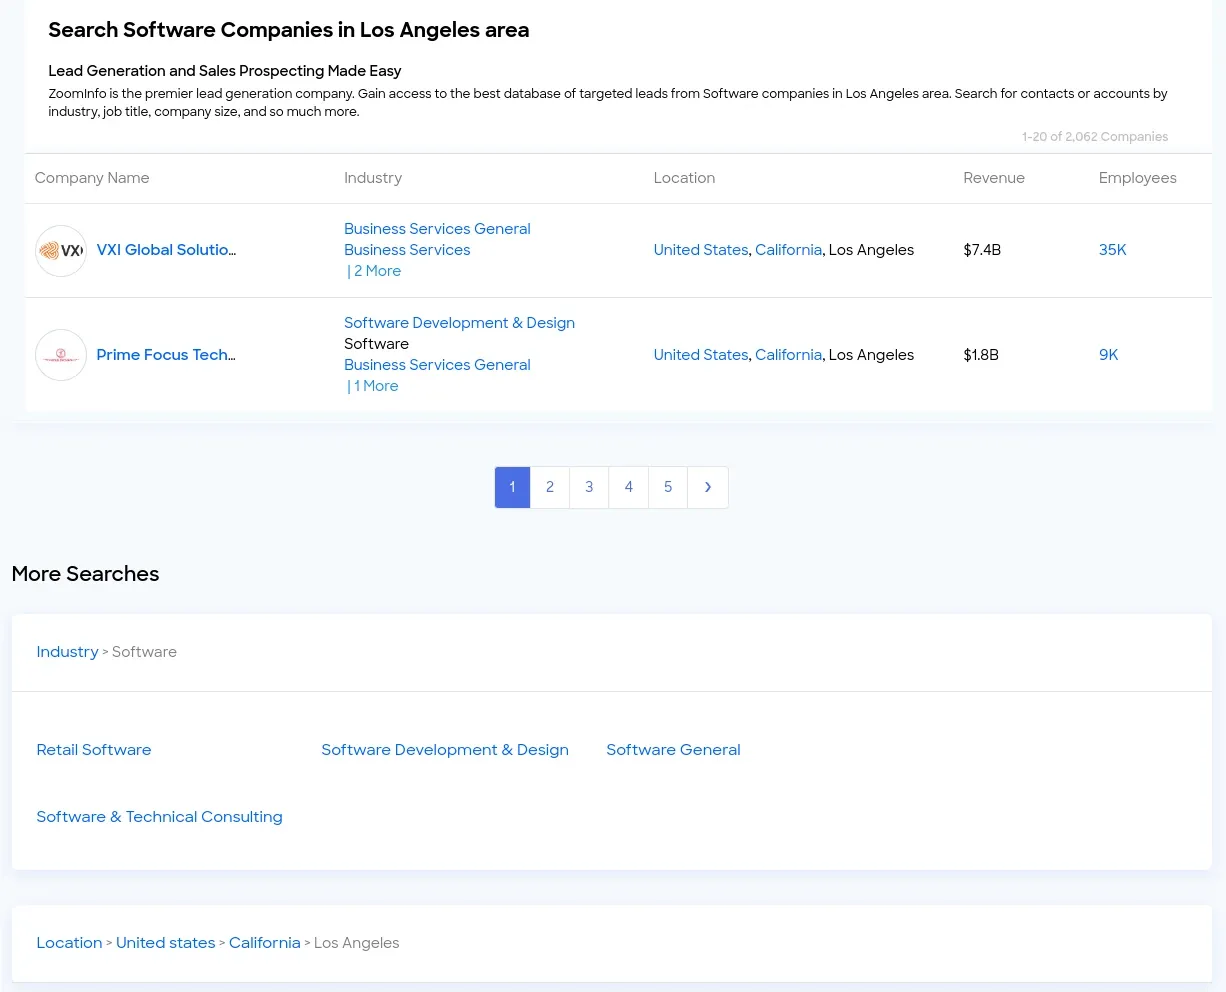Go to page 3 of results
This screenshot has height=992, width=1226.
589,487
